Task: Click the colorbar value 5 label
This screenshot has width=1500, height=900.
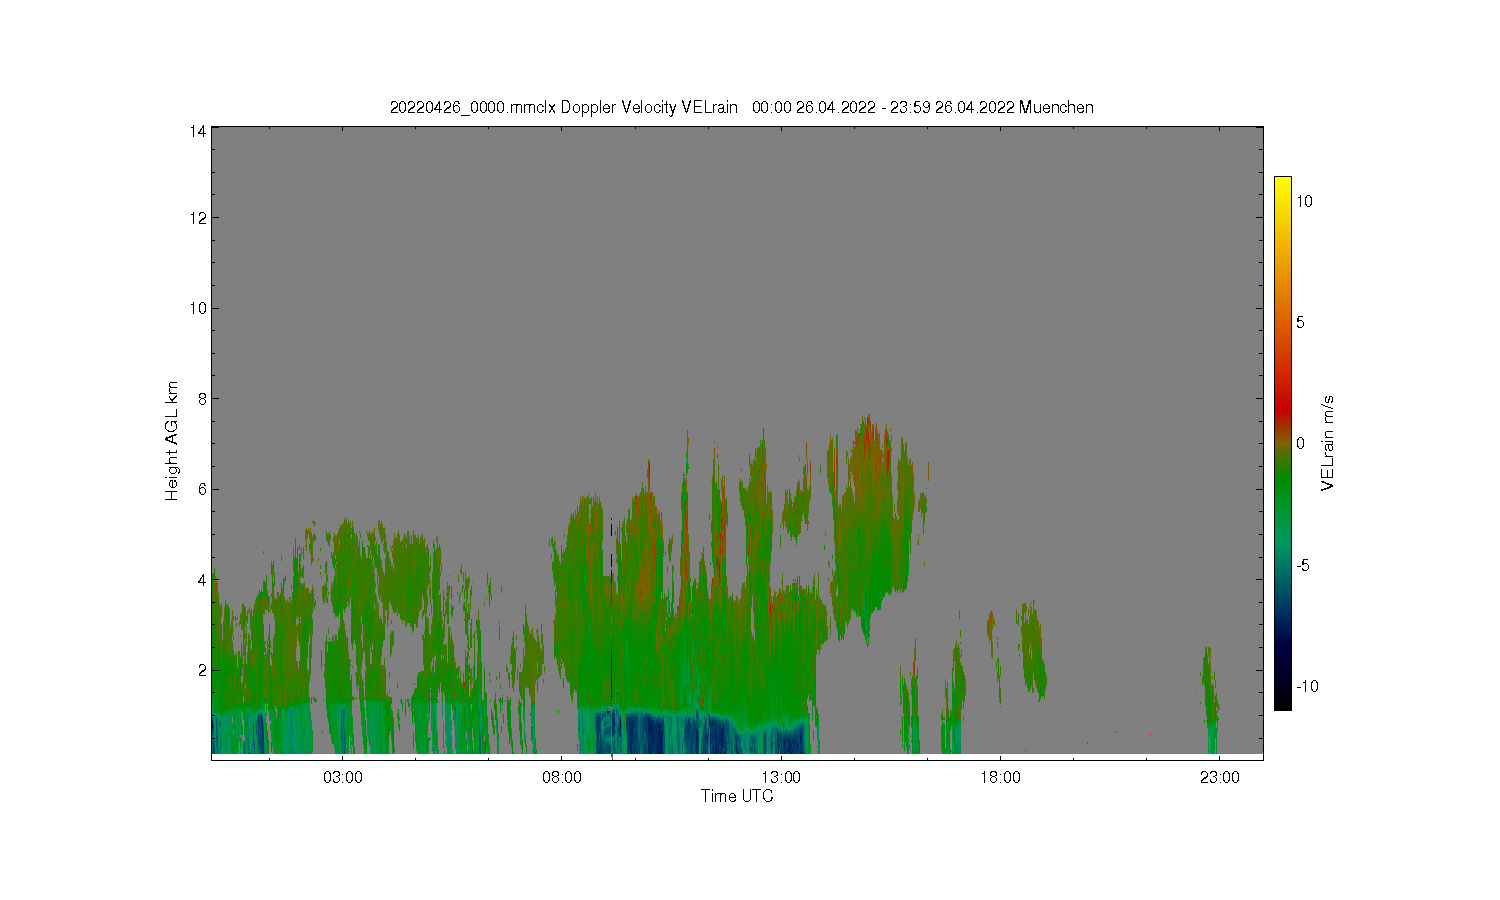Action: click(x=1300, y=322)
